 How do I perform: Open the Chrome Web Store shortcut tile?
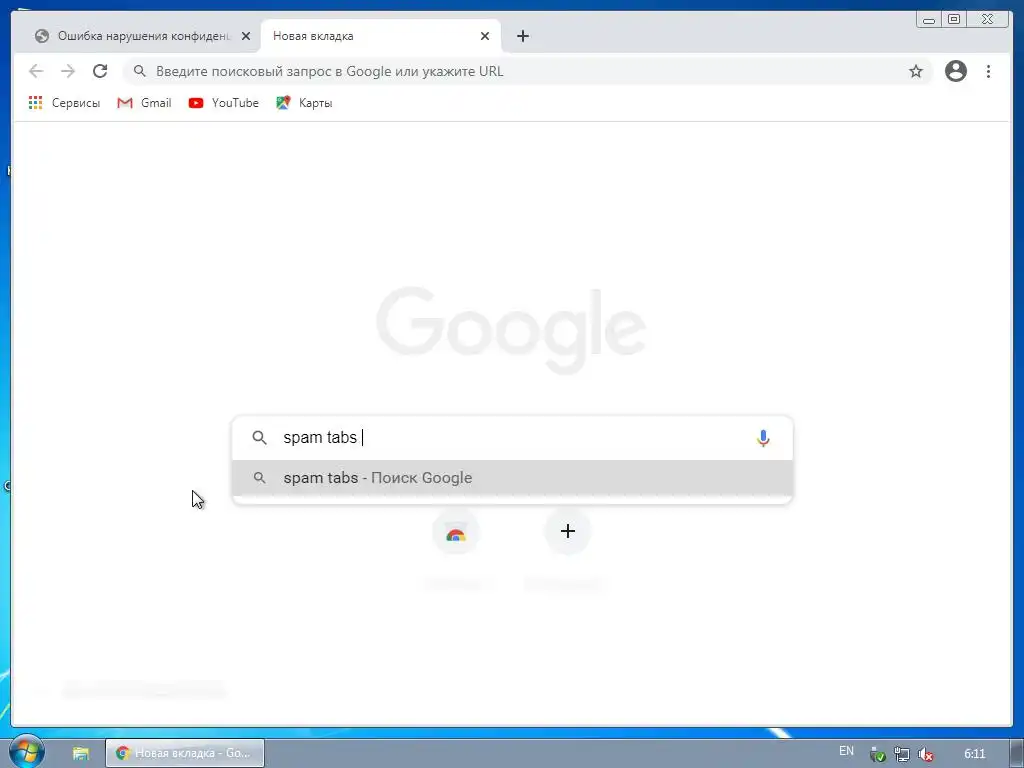pyautogui.click(x=455, y=532)
